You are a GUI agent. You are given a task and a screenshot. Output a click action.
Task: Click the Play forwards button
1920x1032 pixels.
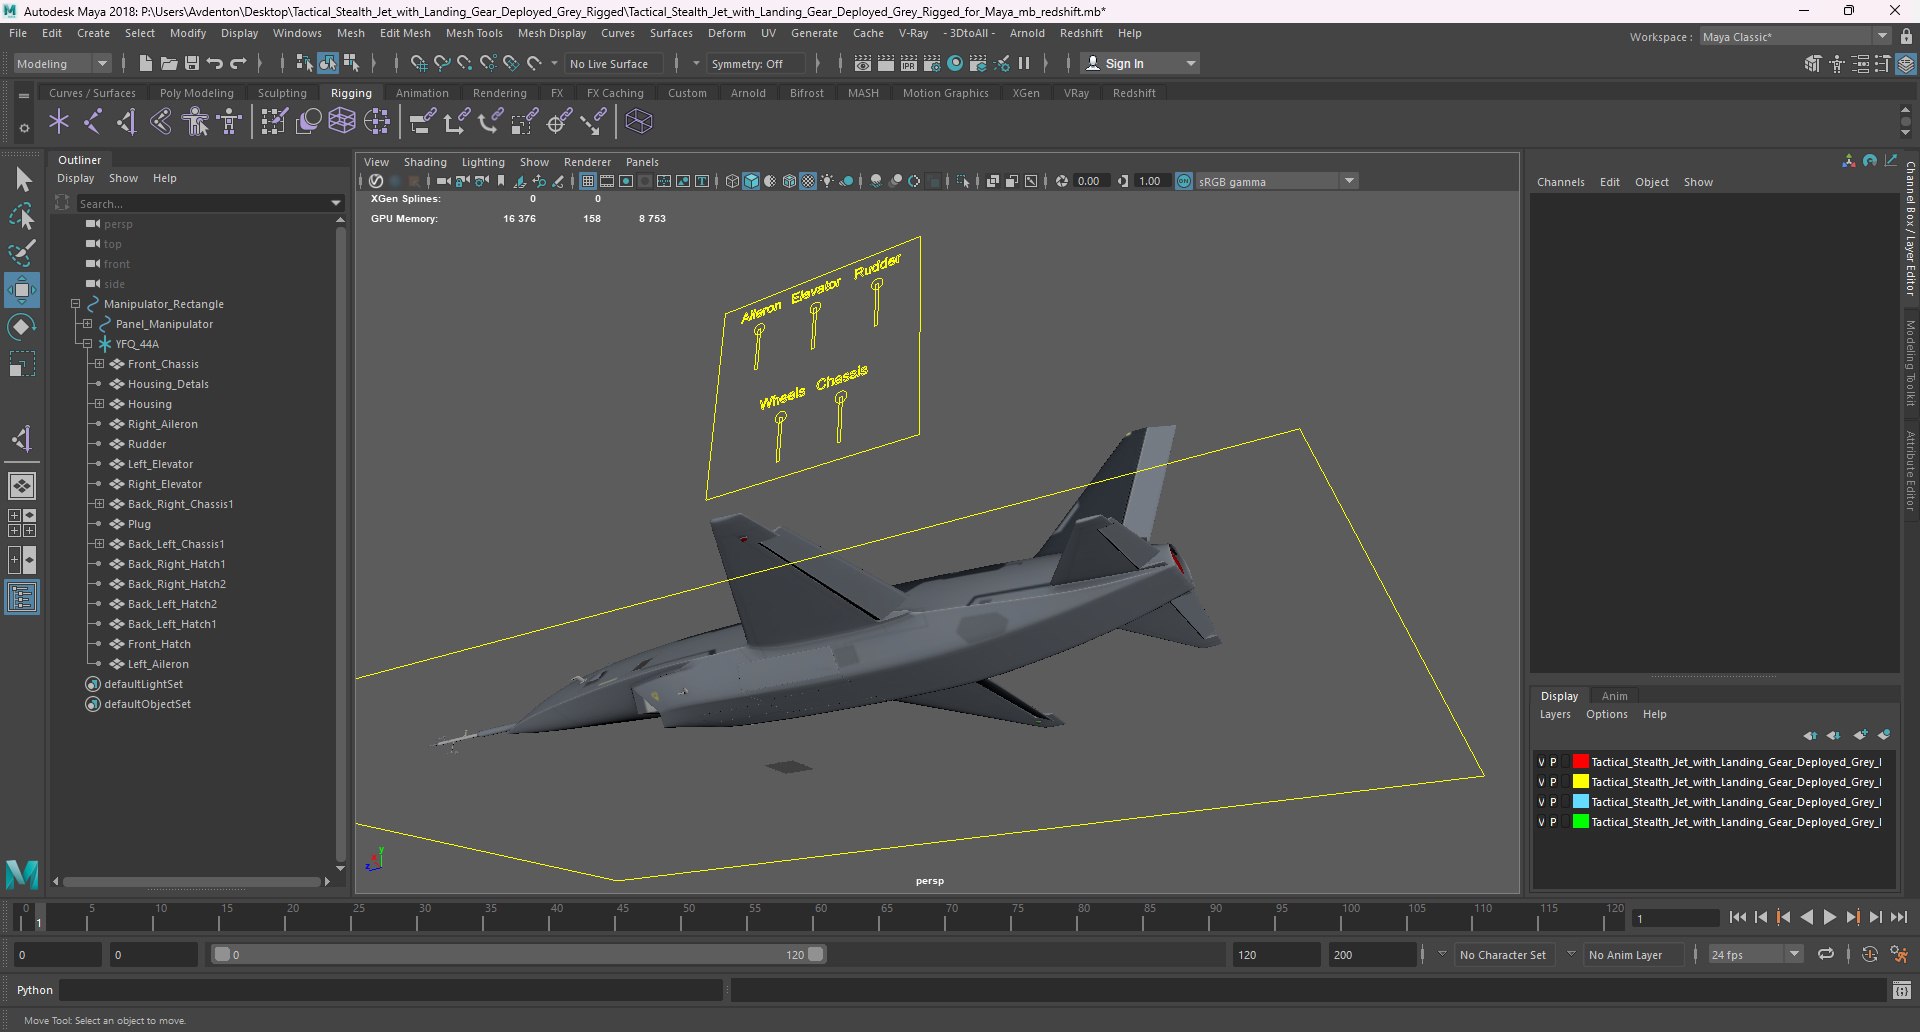[1830, 917]
